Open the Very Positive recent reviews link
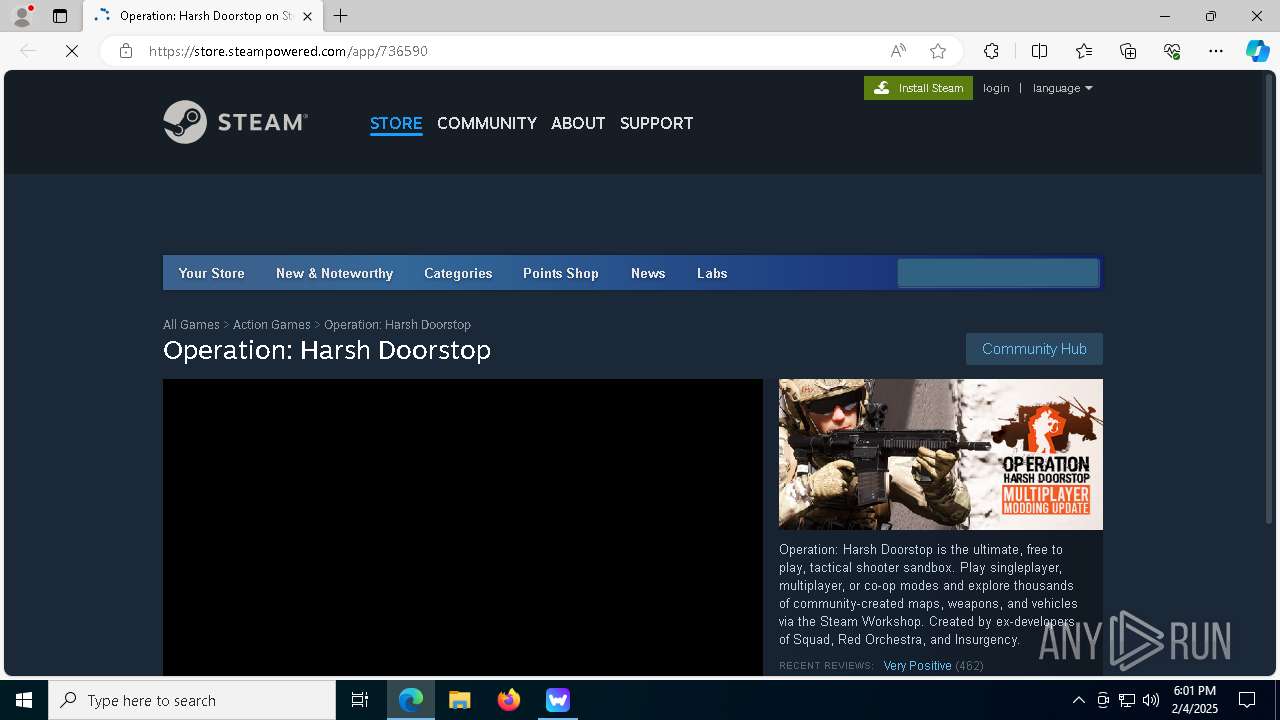This screenshot has height=720, width=1280. pyautogui.click(x=917, y=665)
